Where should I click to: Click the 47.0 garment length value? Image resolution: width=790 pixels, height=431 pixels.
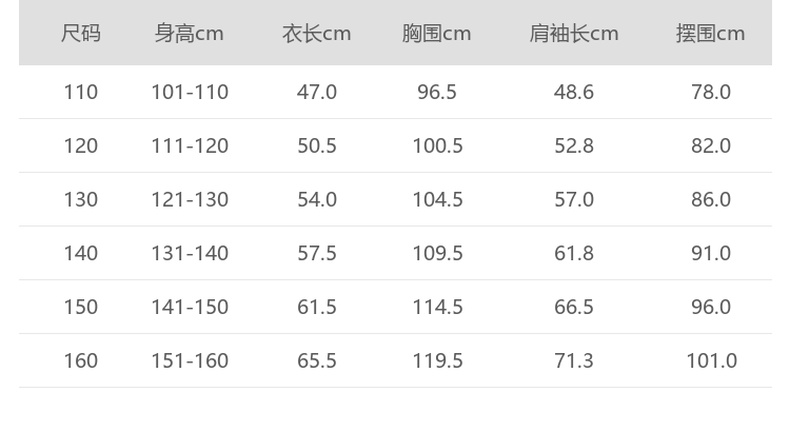click(x=317, y=93)
